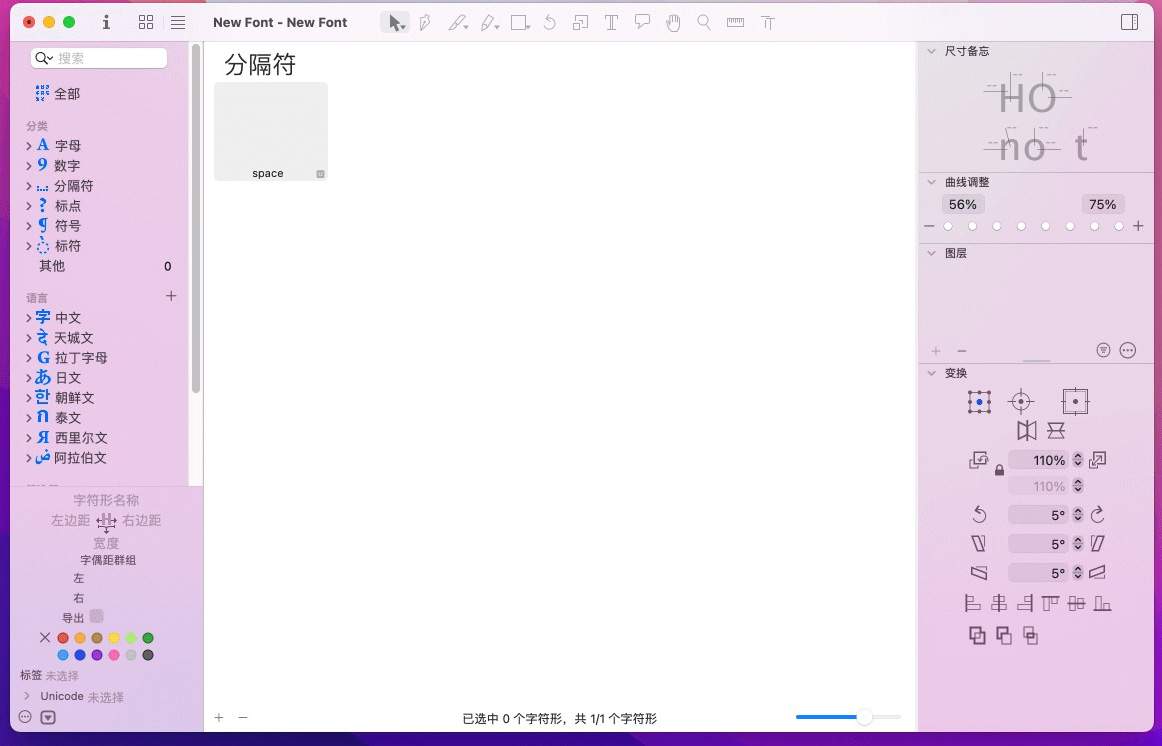Screen dimensions: 1162x746
Task: Add a new language filter with plus
Action: [x=171, y=296]
